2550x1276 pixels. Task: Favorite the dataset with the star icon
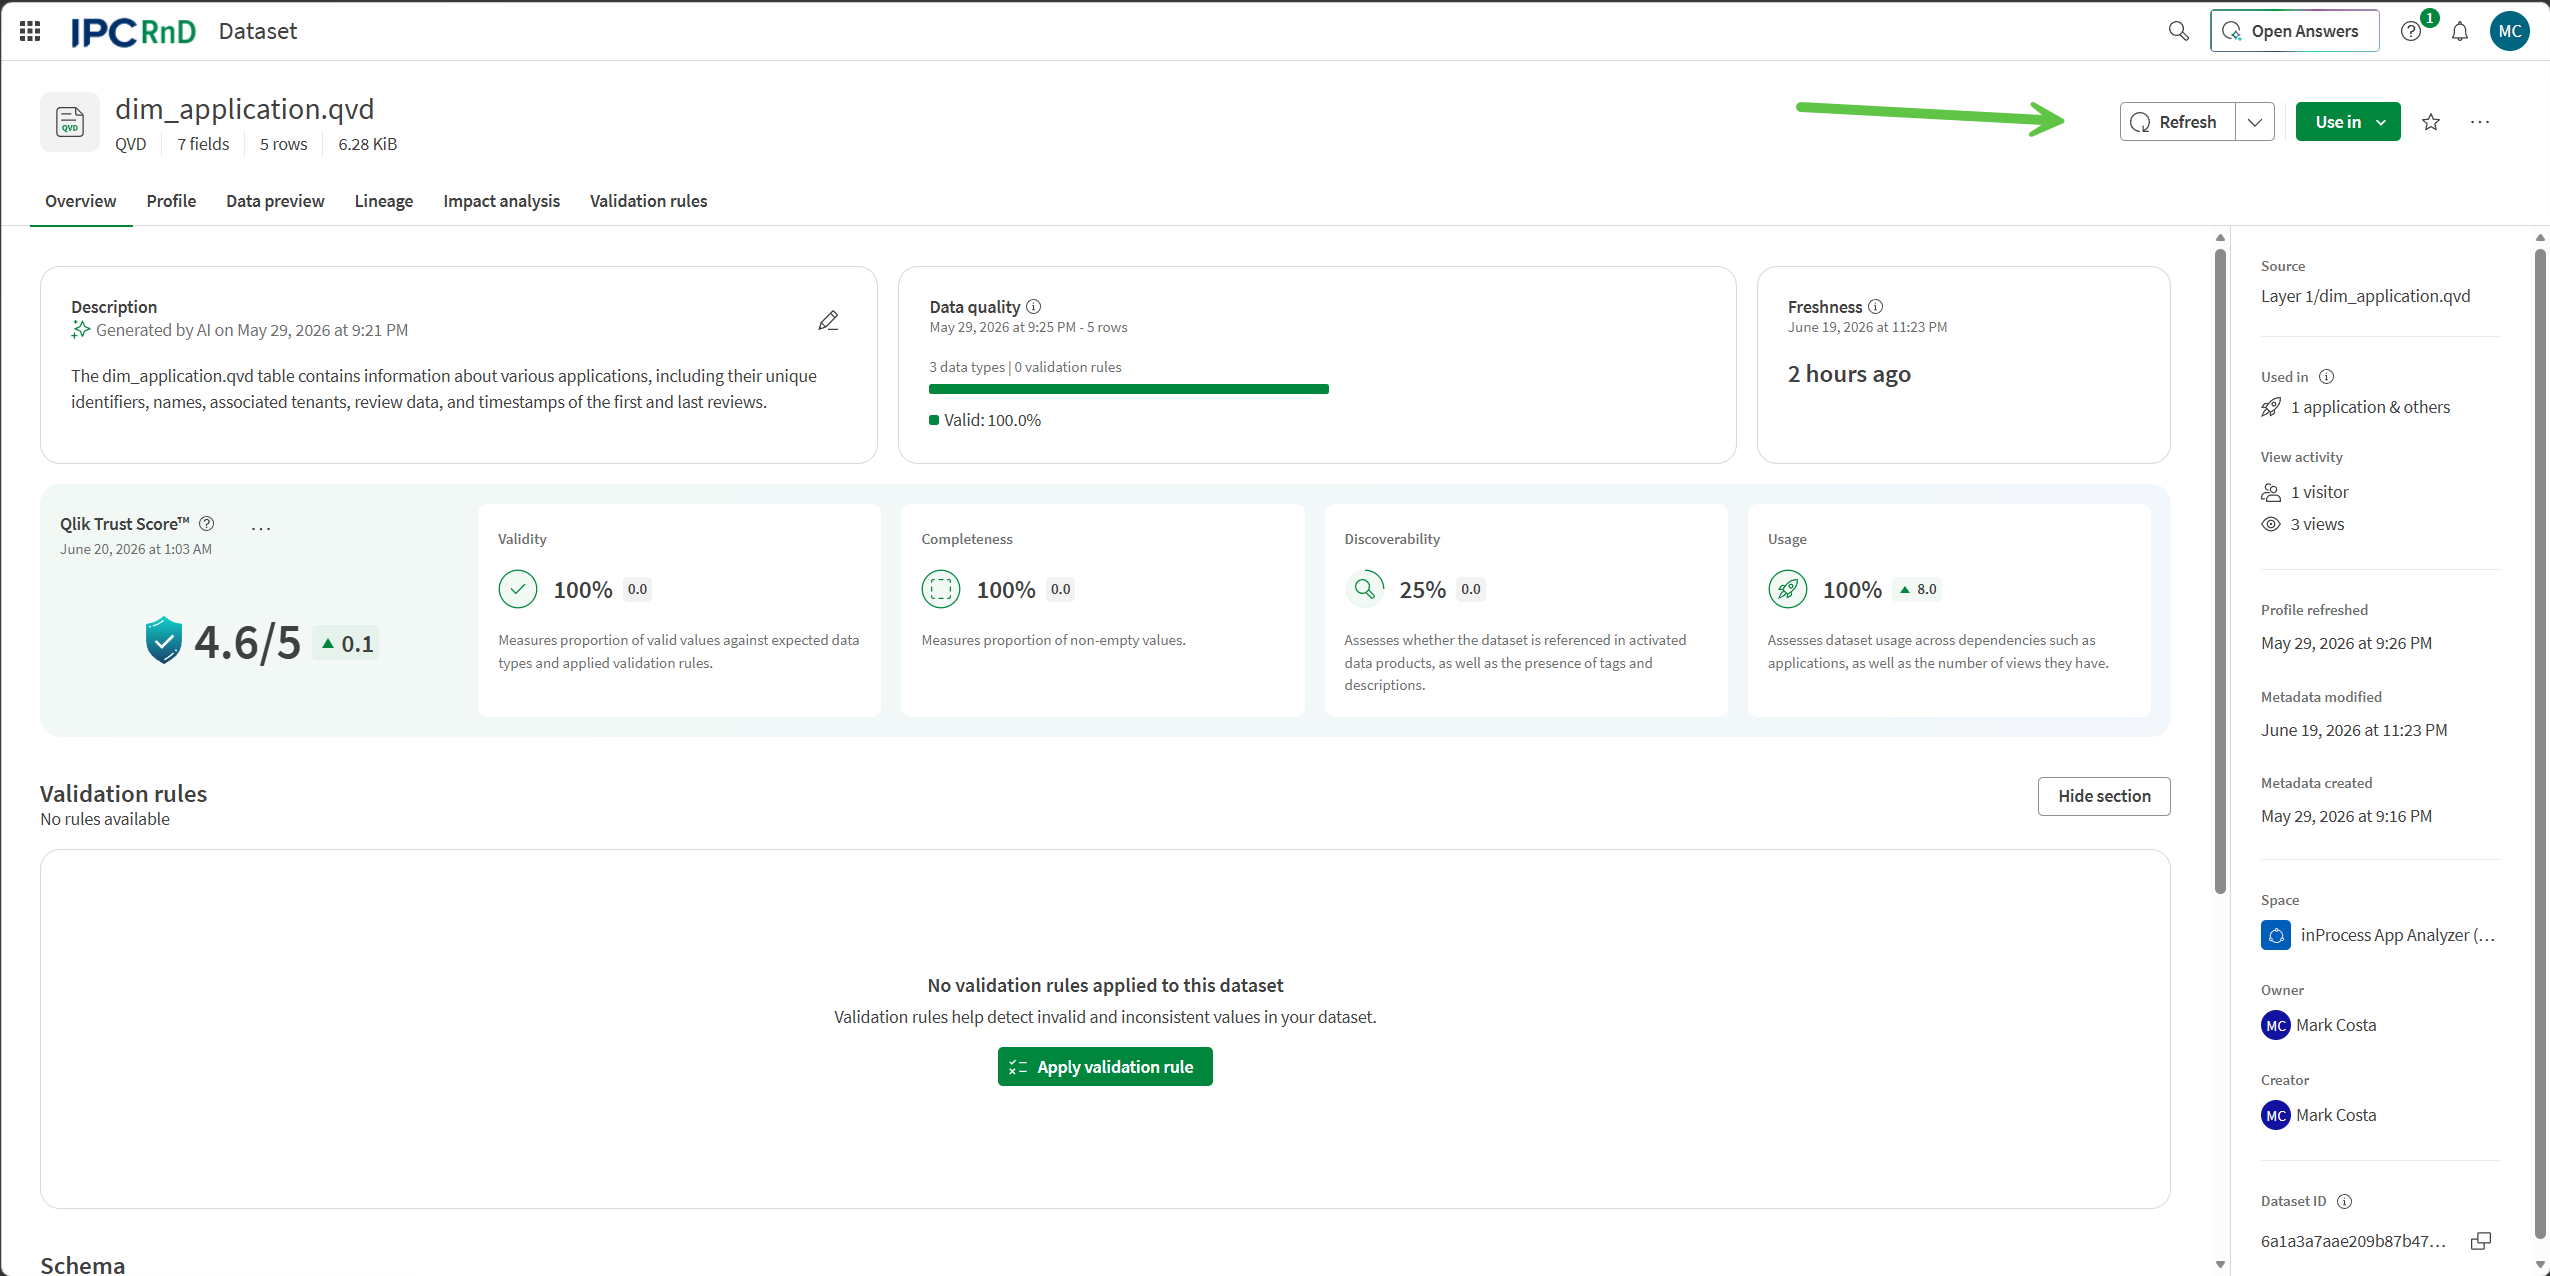point(2431,122)
